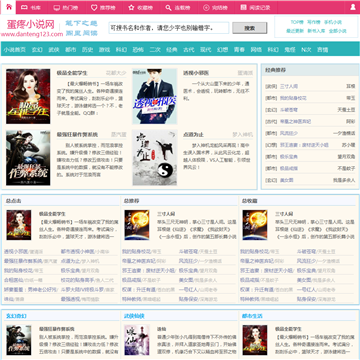Visit the 蛋疼小说网 site logo
360x360 pixels.
31,24
